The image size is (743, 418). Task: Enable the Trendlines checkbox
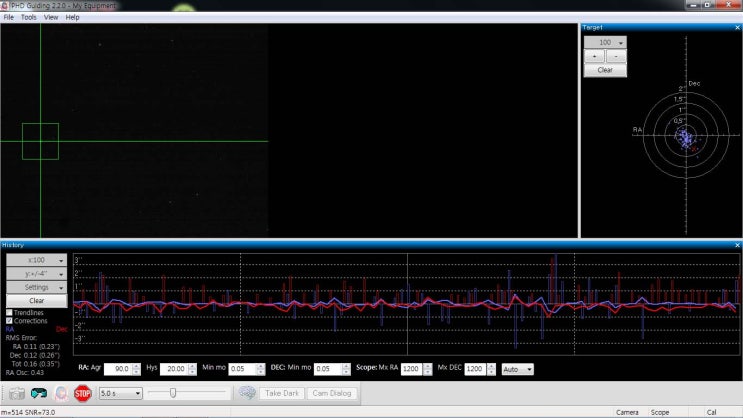pyautogui.click(x=10, y=312)
